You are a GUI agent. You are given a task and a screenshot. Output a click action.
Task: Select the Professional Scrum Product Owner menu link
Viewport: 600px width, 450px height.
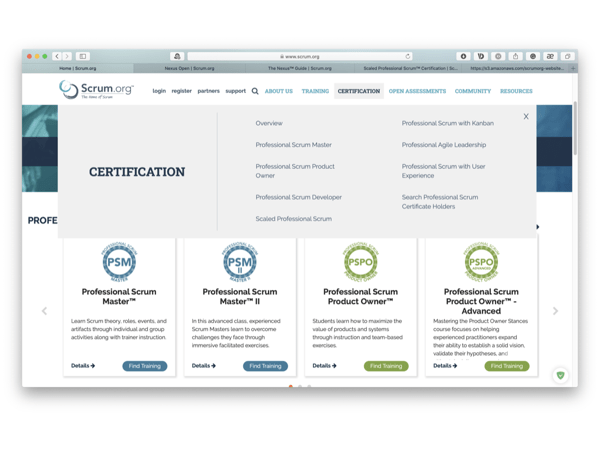point(295,171)
